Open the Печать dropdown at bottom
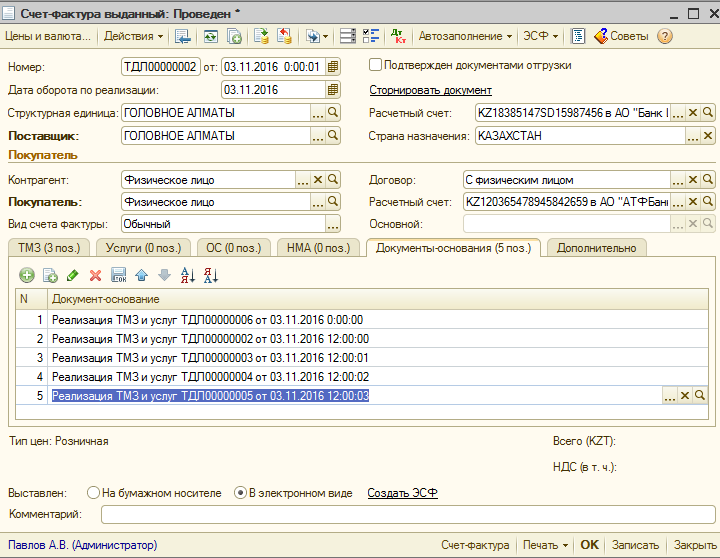 (x=546, y=545)
